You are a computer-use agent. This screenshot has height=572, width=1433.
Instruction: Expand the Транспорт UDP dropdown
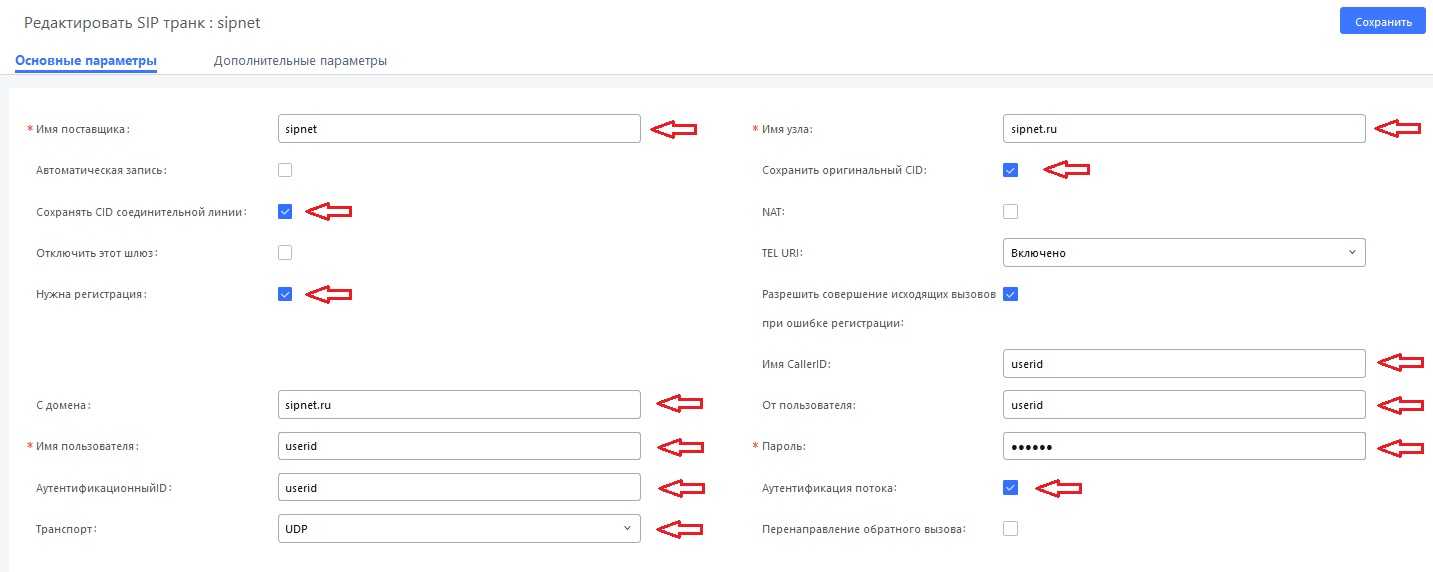(459, 529)
